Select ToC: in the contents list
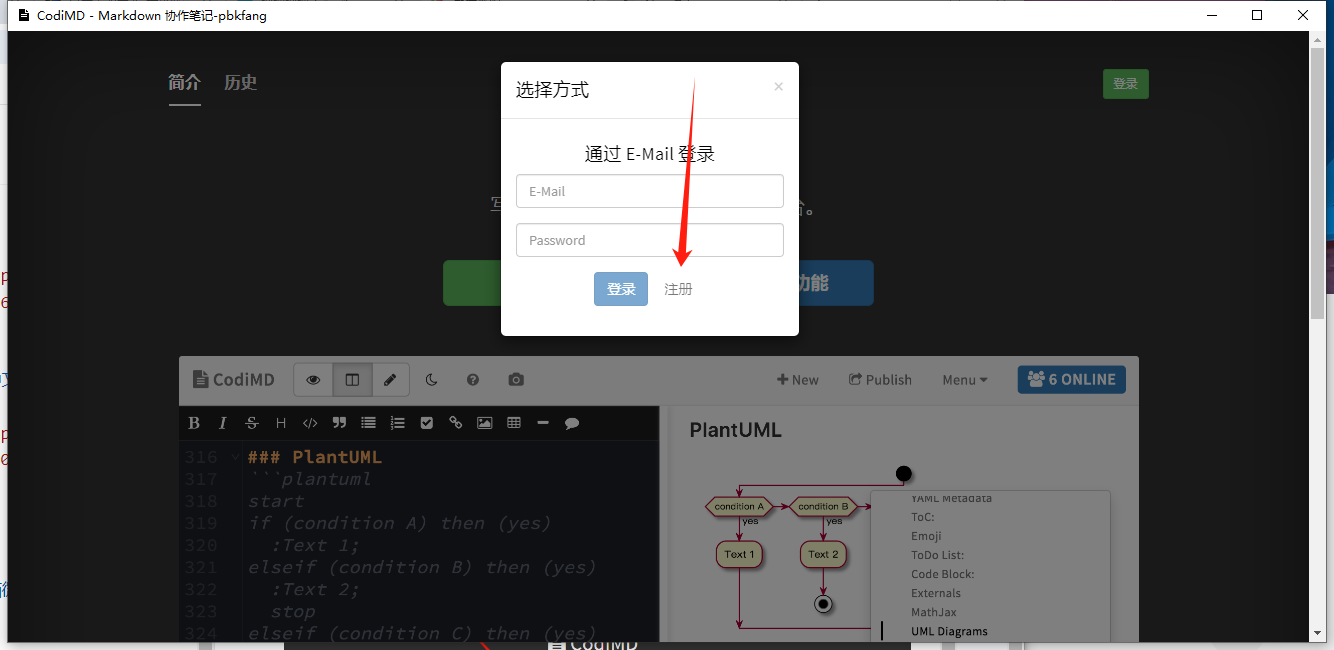The width and height of the screenshot is (1334, 650). point(923,517)
